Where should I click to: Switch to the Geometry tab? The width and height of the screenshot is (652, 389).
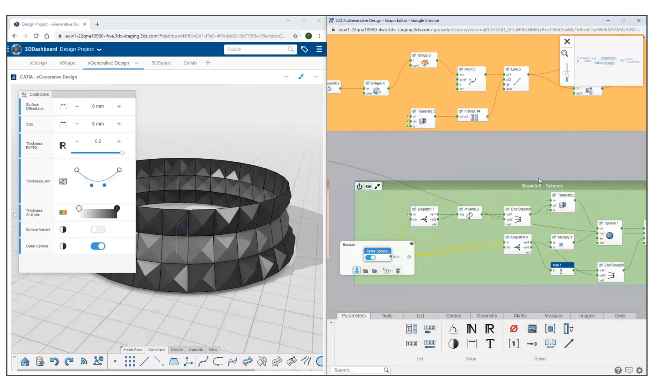487,316
